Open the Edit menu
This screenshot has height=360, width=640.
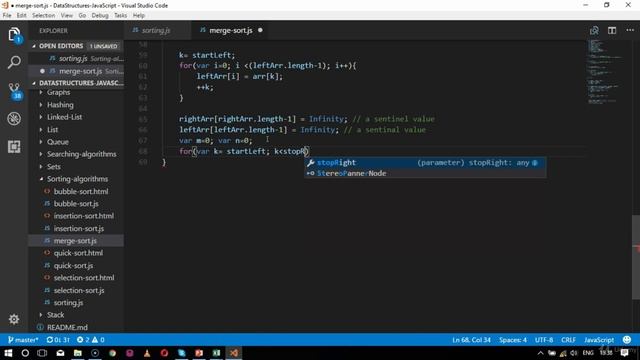pyautogui.click(x=21, y=16)
